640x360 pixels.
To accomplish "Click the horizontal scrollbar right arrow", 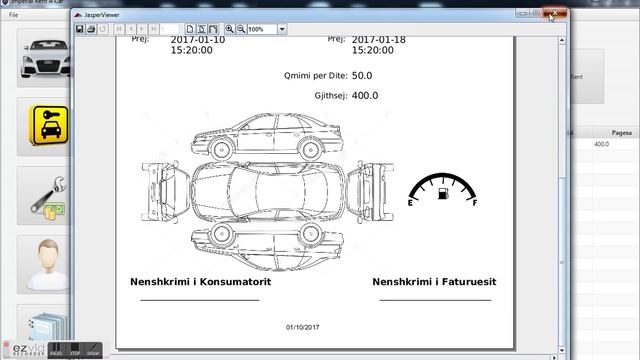I will [x=554, y=358].
